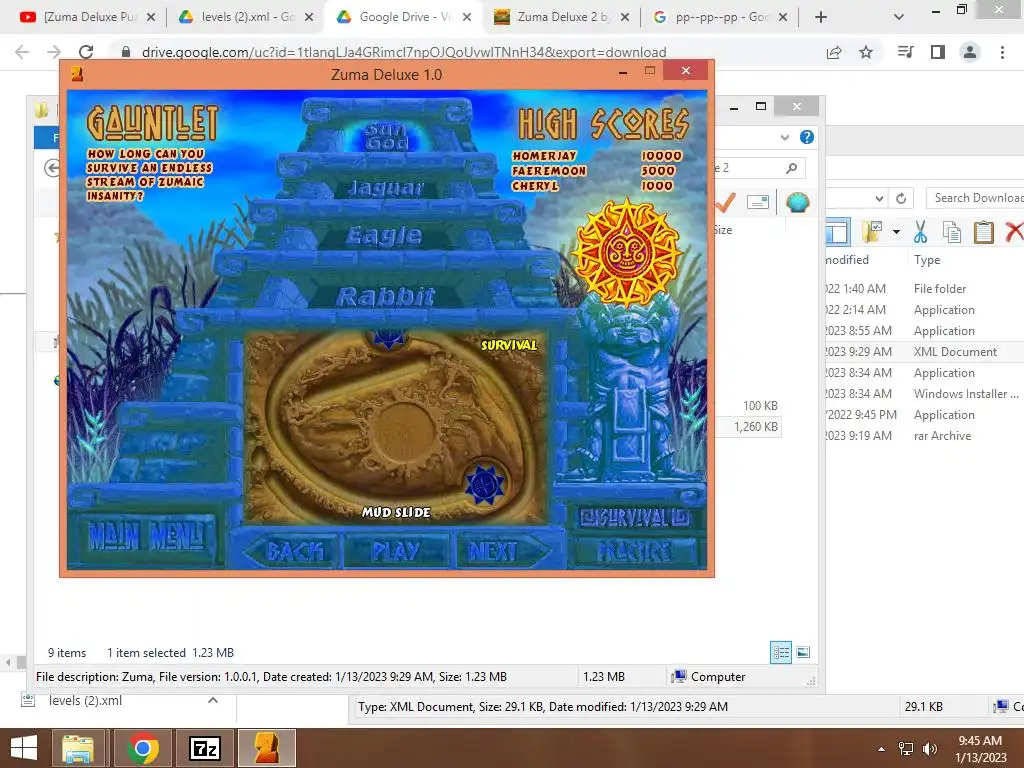1024x768 pixels.
Task: Expand the levels (2).xml download options
Action: (x=213, y=701)
